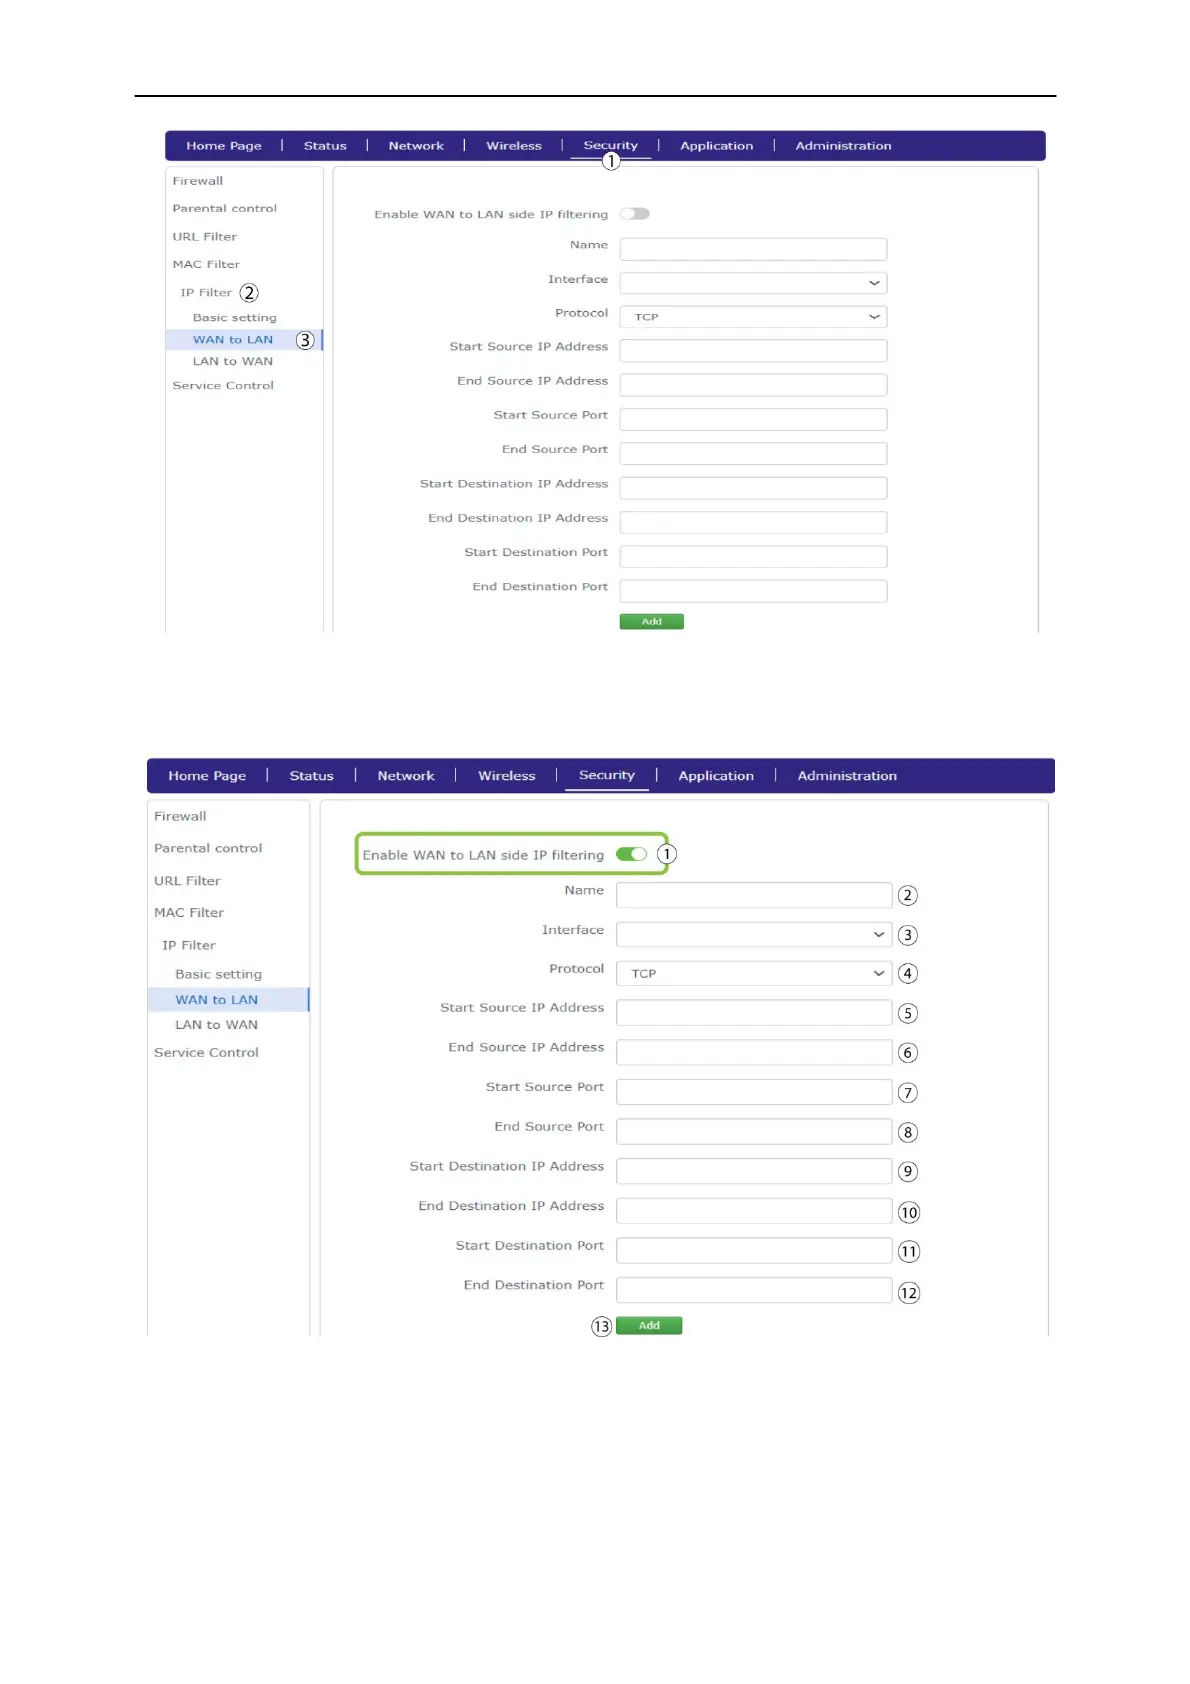Image resolution: width=1190 pixels, height=1684 pixels.
Task: Click circled number 3 next to WAN to LAN
Action: 305,340
